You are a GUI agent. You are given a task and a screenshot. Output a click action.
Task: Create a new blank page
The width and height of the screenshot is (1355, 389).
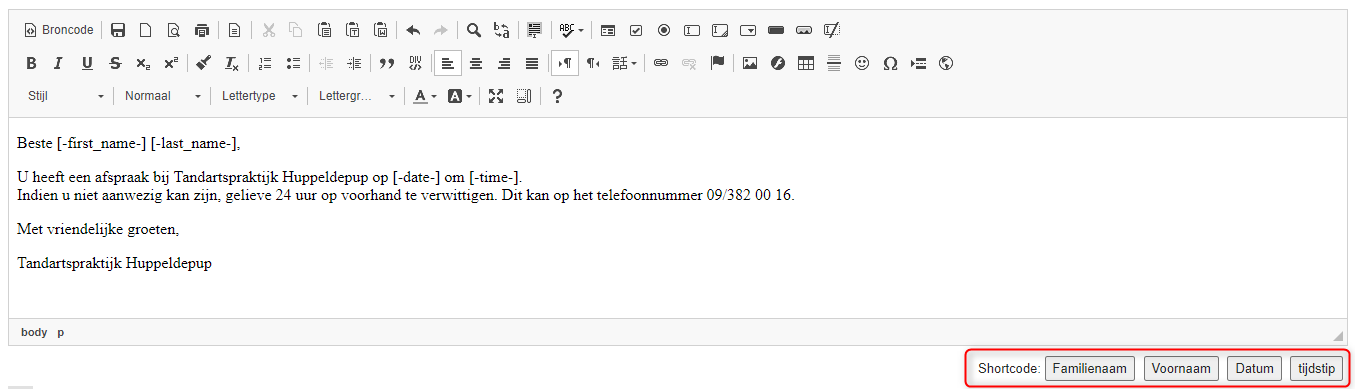pos(146,30)
